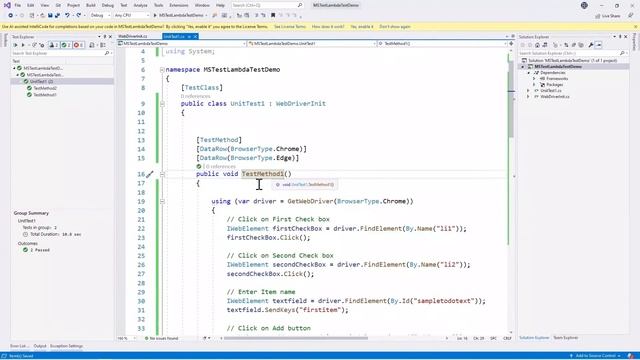Image resolution: width=640 pixels, height=360 pixels.
Task: Collapse the using block at line 19
Action: point(162,201)
